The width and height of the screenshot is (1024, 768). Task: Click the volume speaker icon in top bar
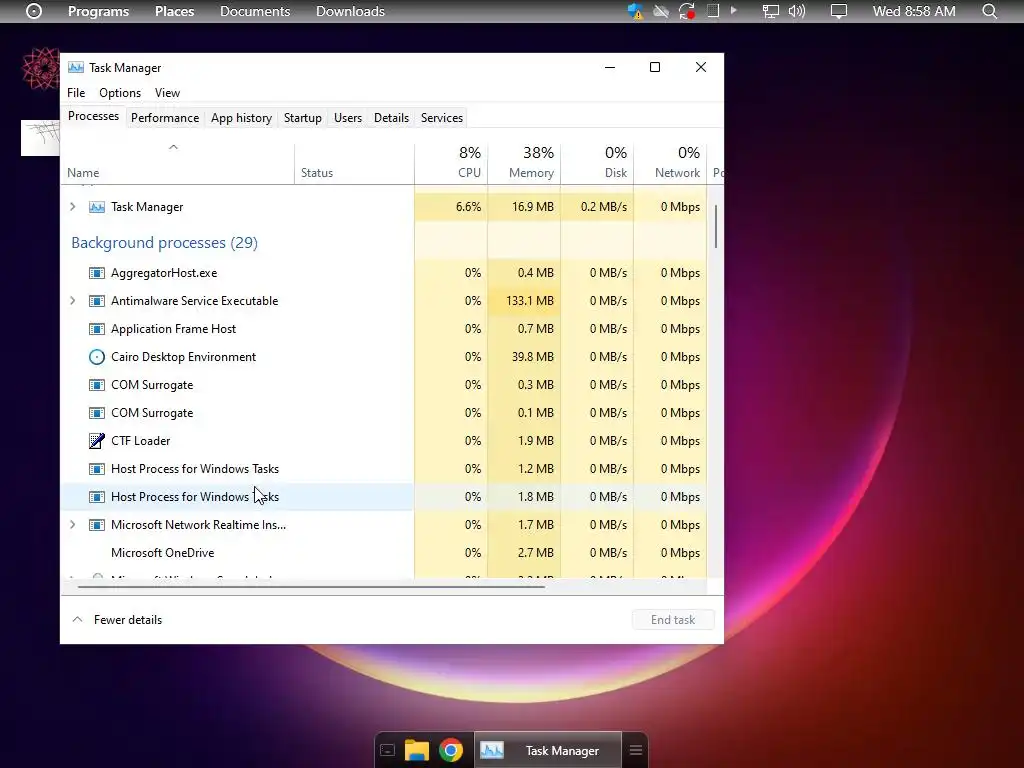coord(797,11)
